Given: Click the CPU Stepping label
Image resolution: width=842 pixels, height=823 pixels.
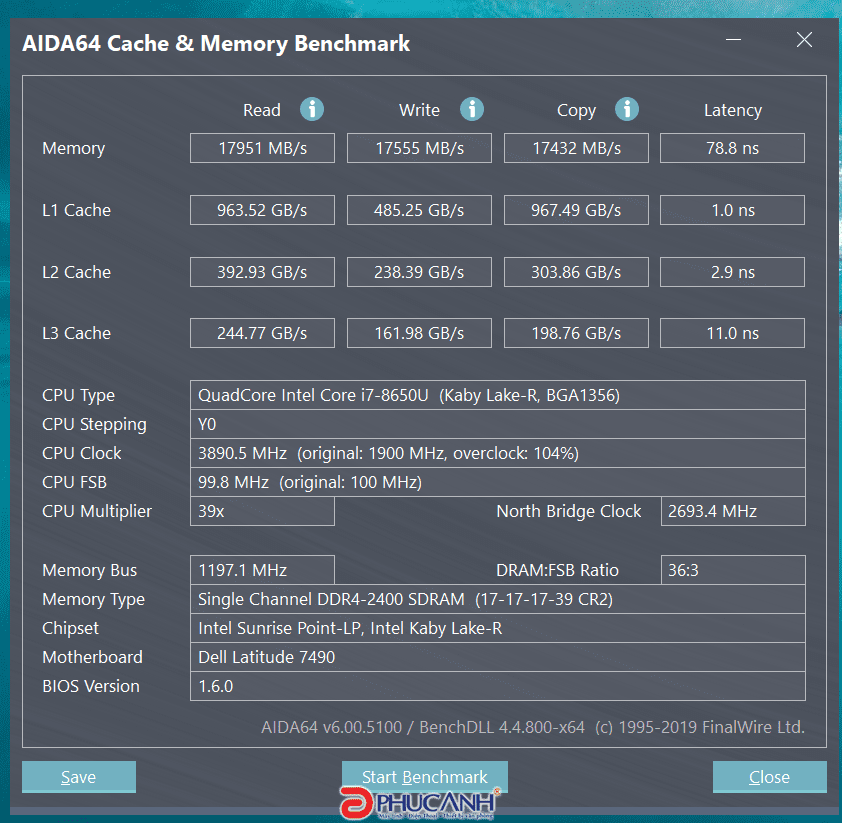Looking at the screenshot, I should 95,425.
